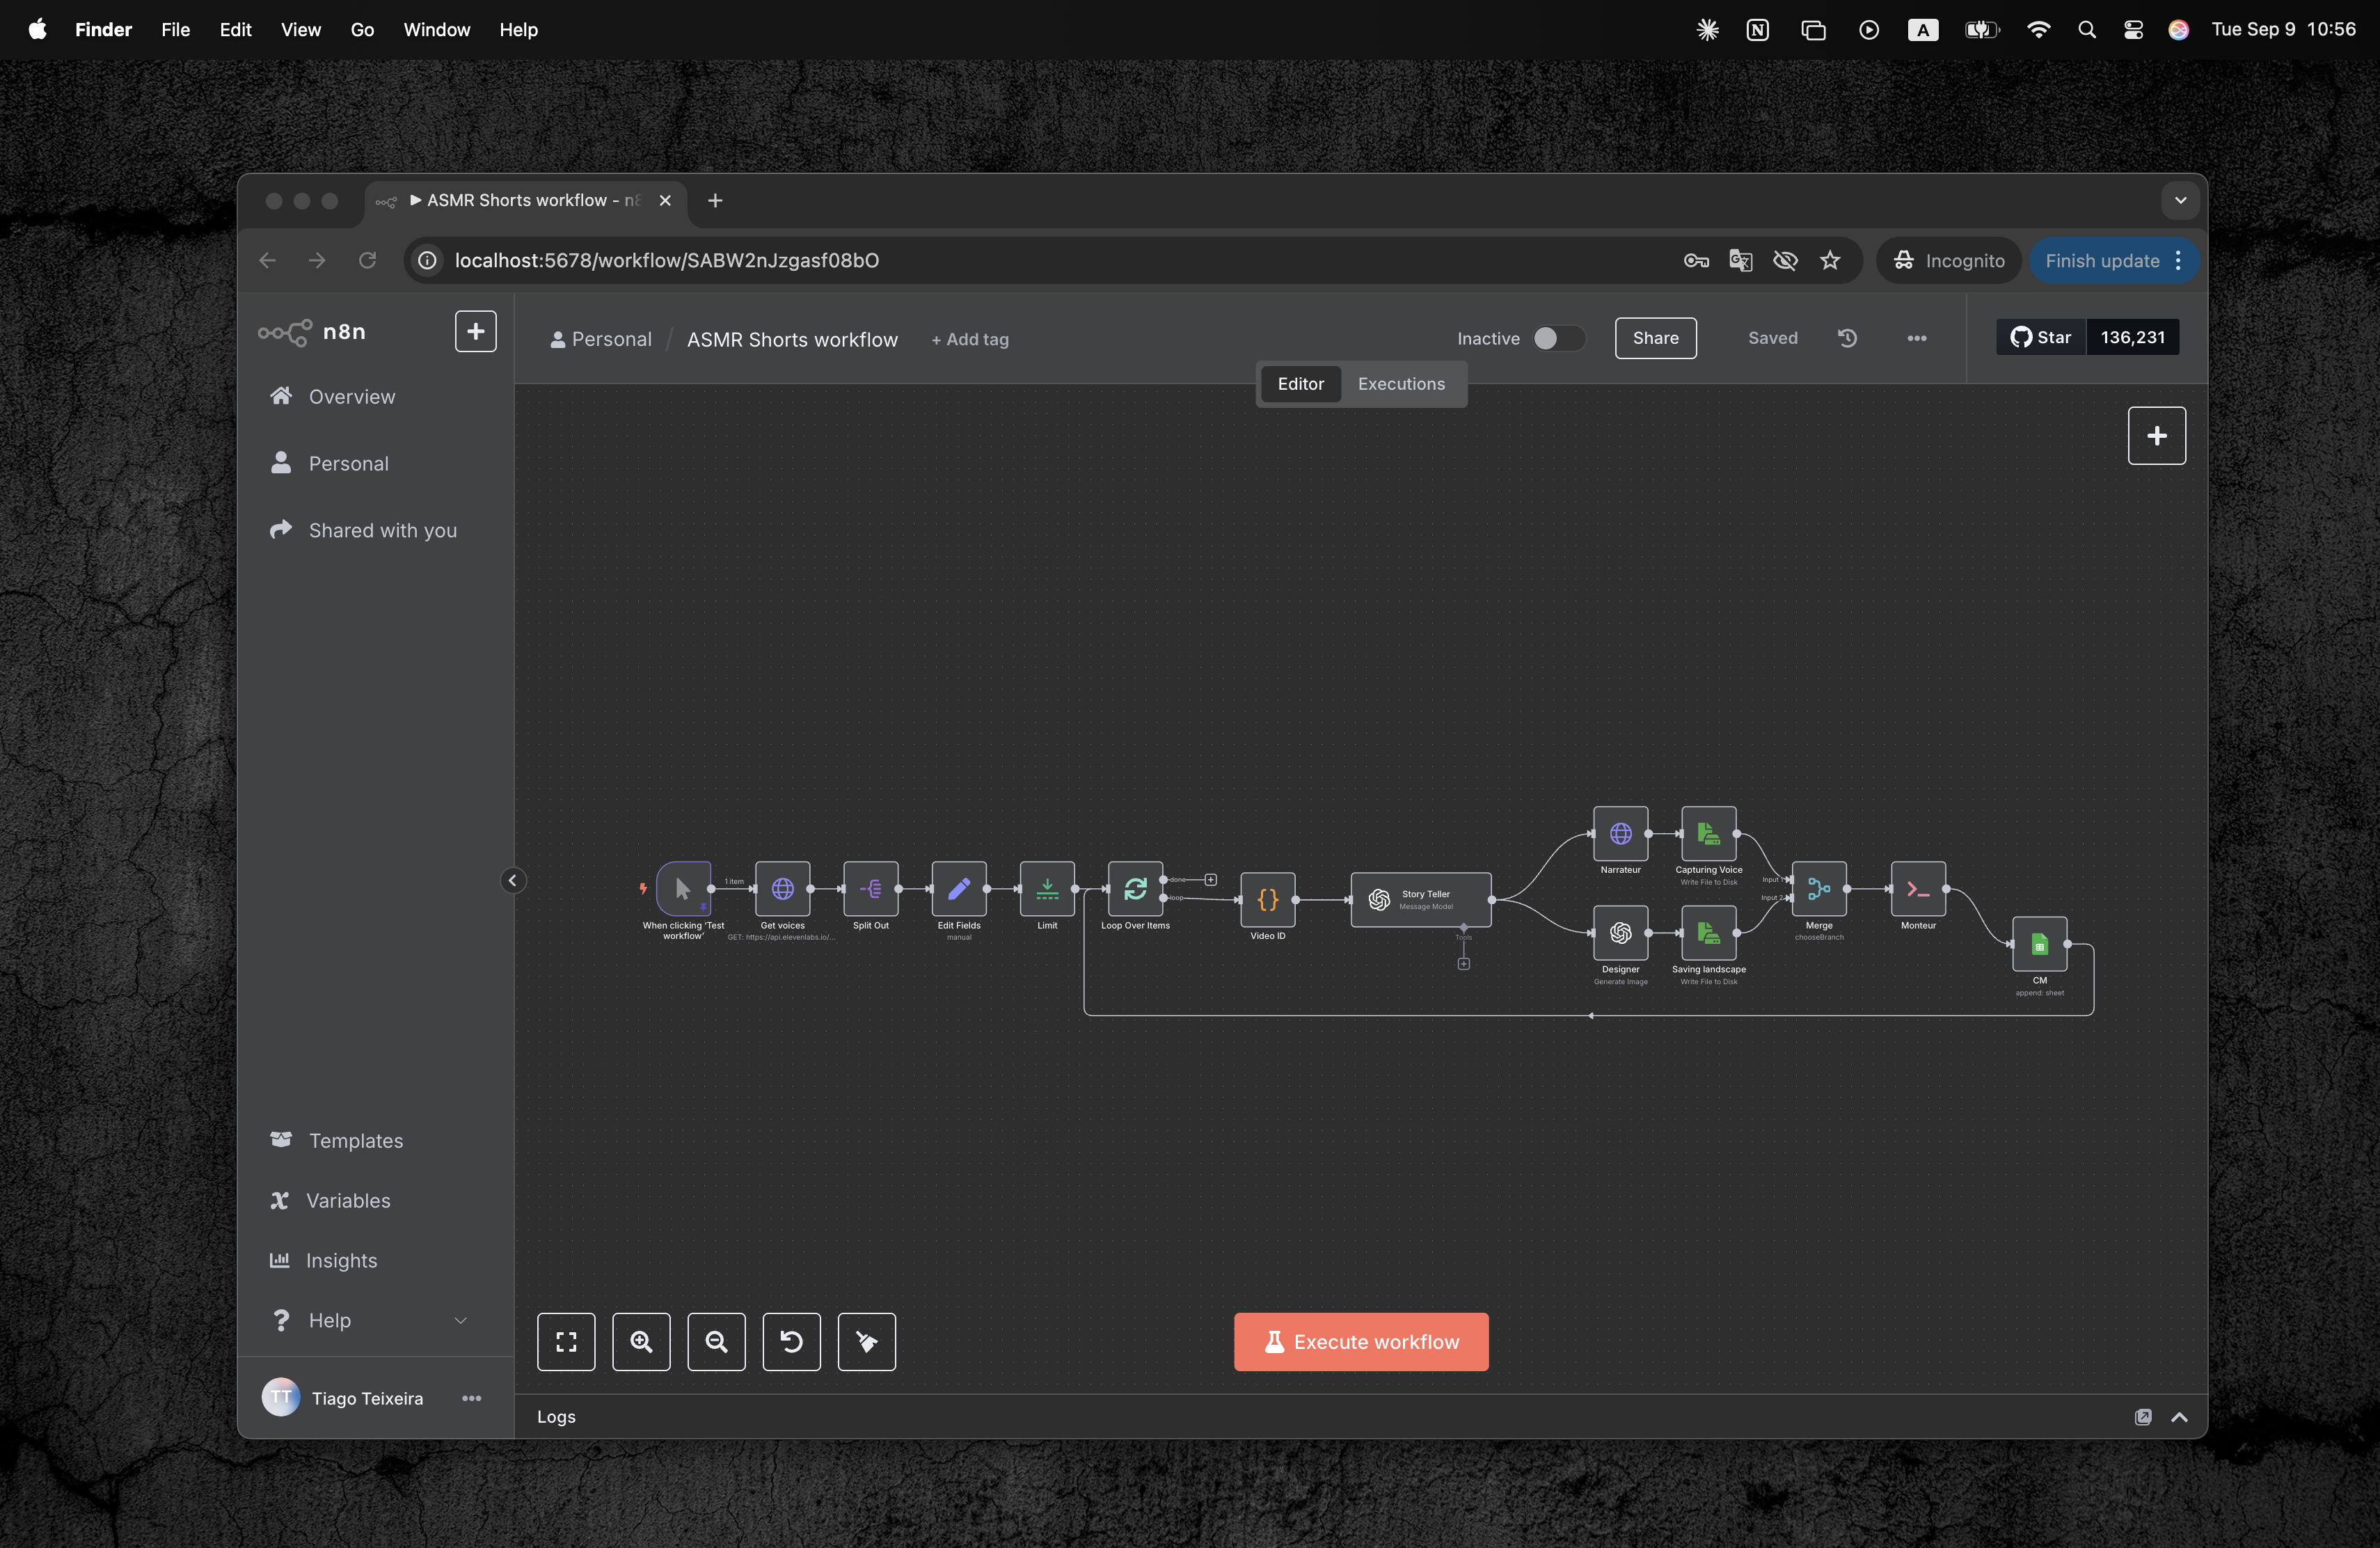Click the zoom in magnifier button
2380x1548 pixels.
[641, 1341]
